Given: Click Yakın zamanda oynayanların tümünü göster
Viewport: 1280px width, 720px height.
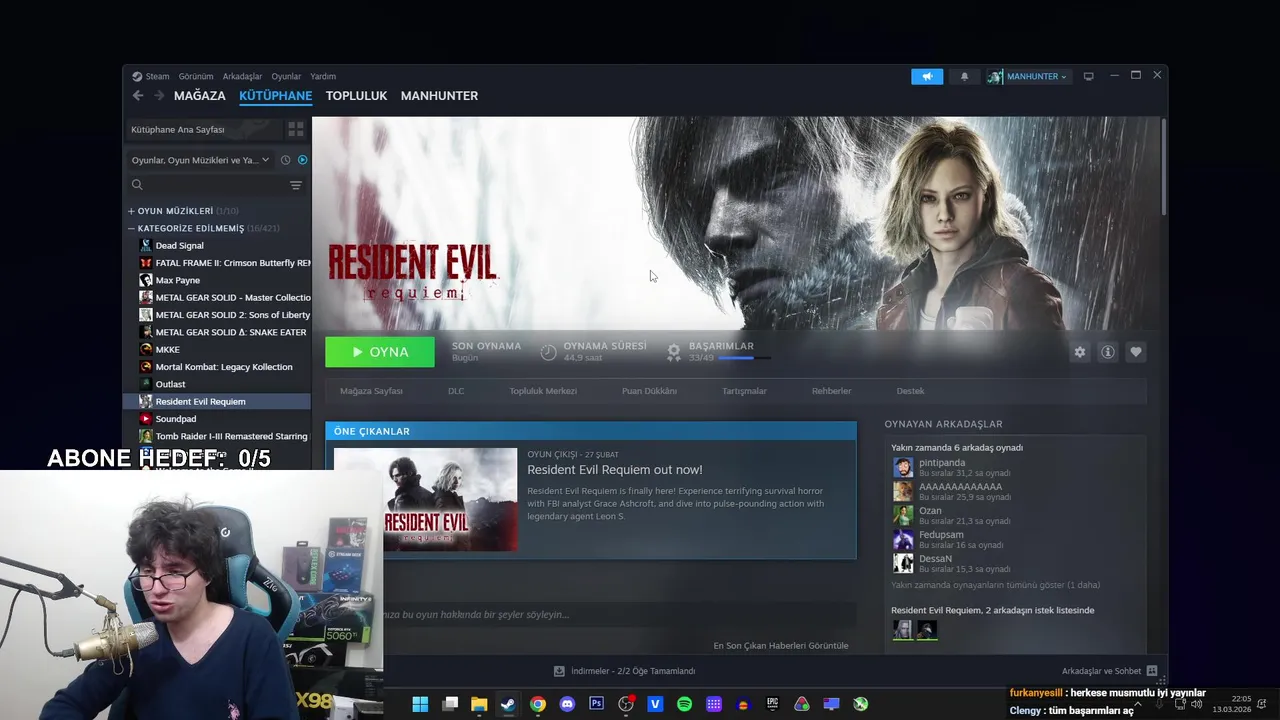Looking at the screenshot, I should pos(996,585).
